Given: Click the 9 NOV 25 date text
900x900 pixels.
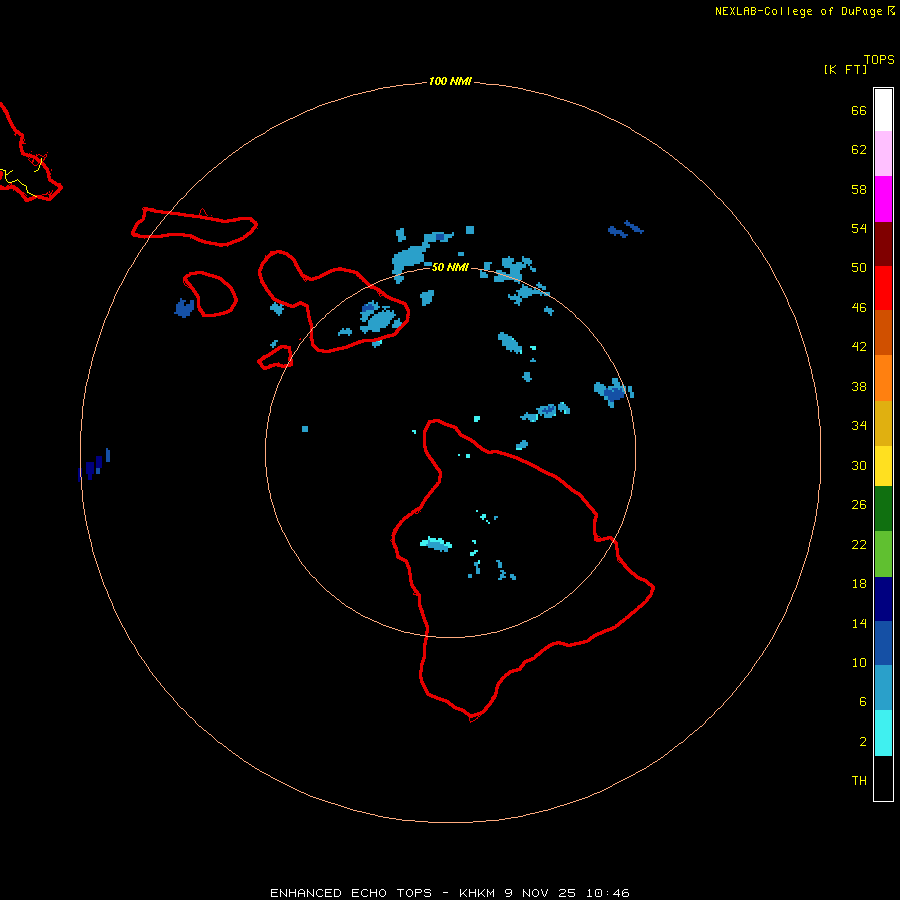Looking at the screenshot, I should pos(540,893).
